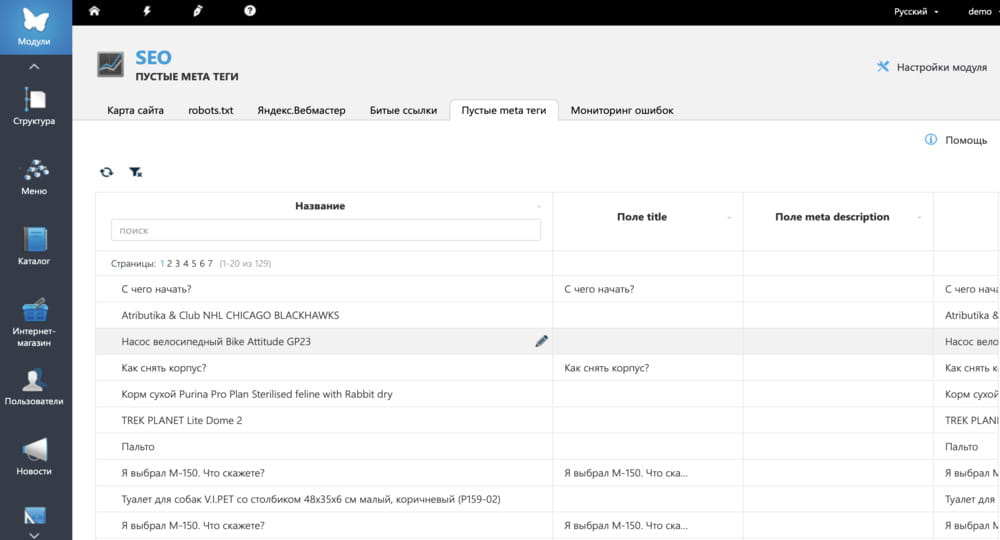1000x540 pixels.
Task: Refresh the table with the reload icon
Action: tap(106, 172)
